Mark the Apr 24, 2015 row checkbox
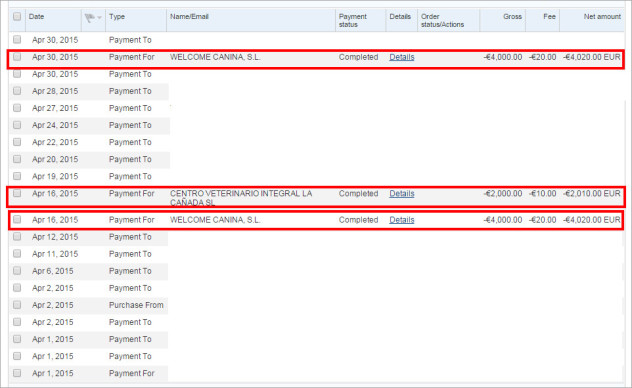 pos(17,125)
